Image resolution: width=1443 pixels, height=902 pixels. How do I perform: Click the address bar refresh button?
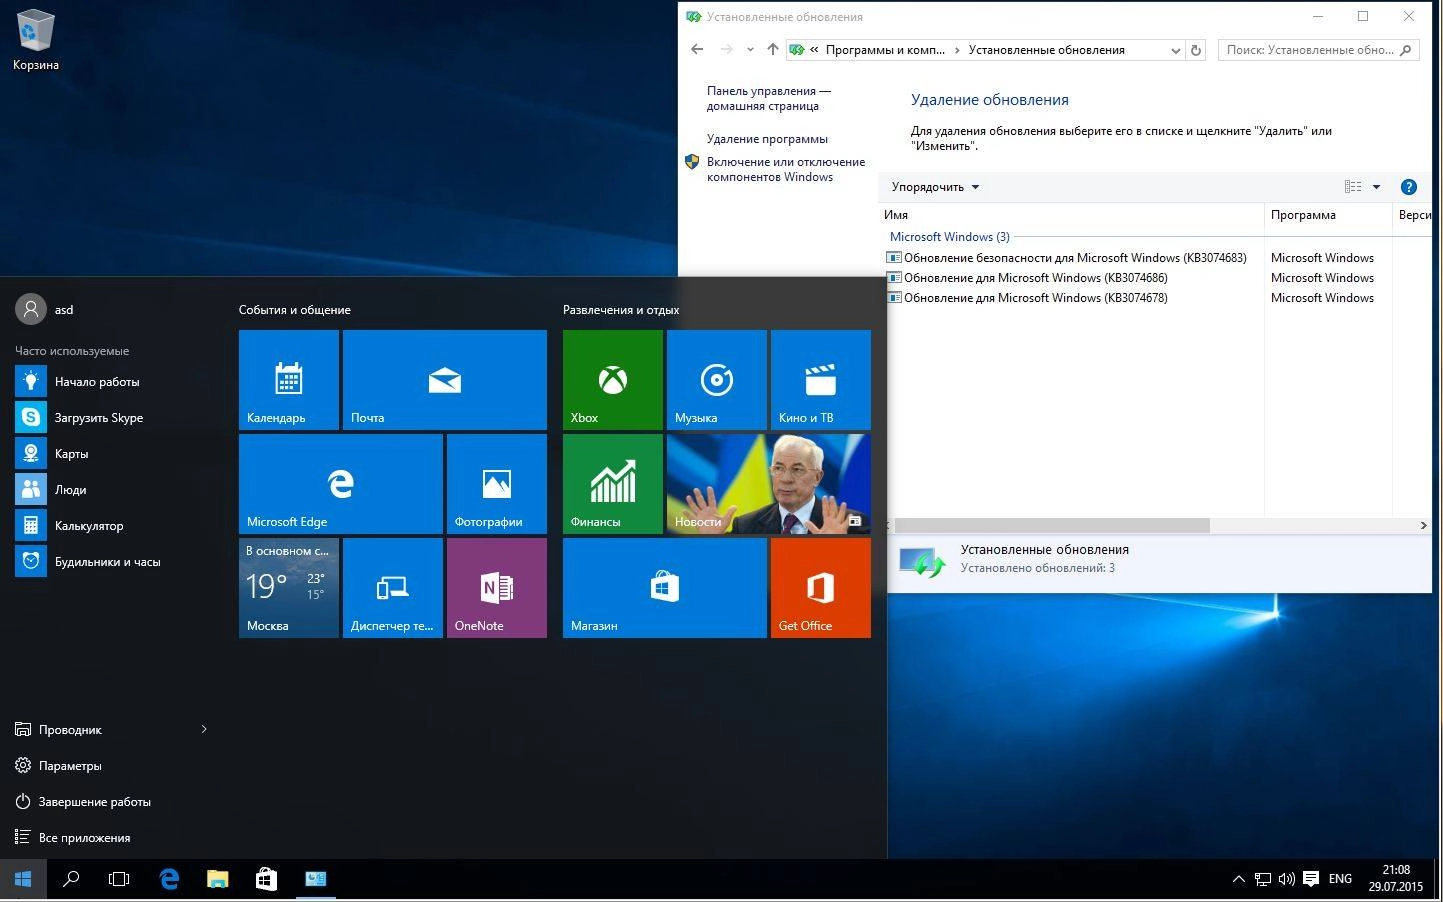coord(1195,50)
